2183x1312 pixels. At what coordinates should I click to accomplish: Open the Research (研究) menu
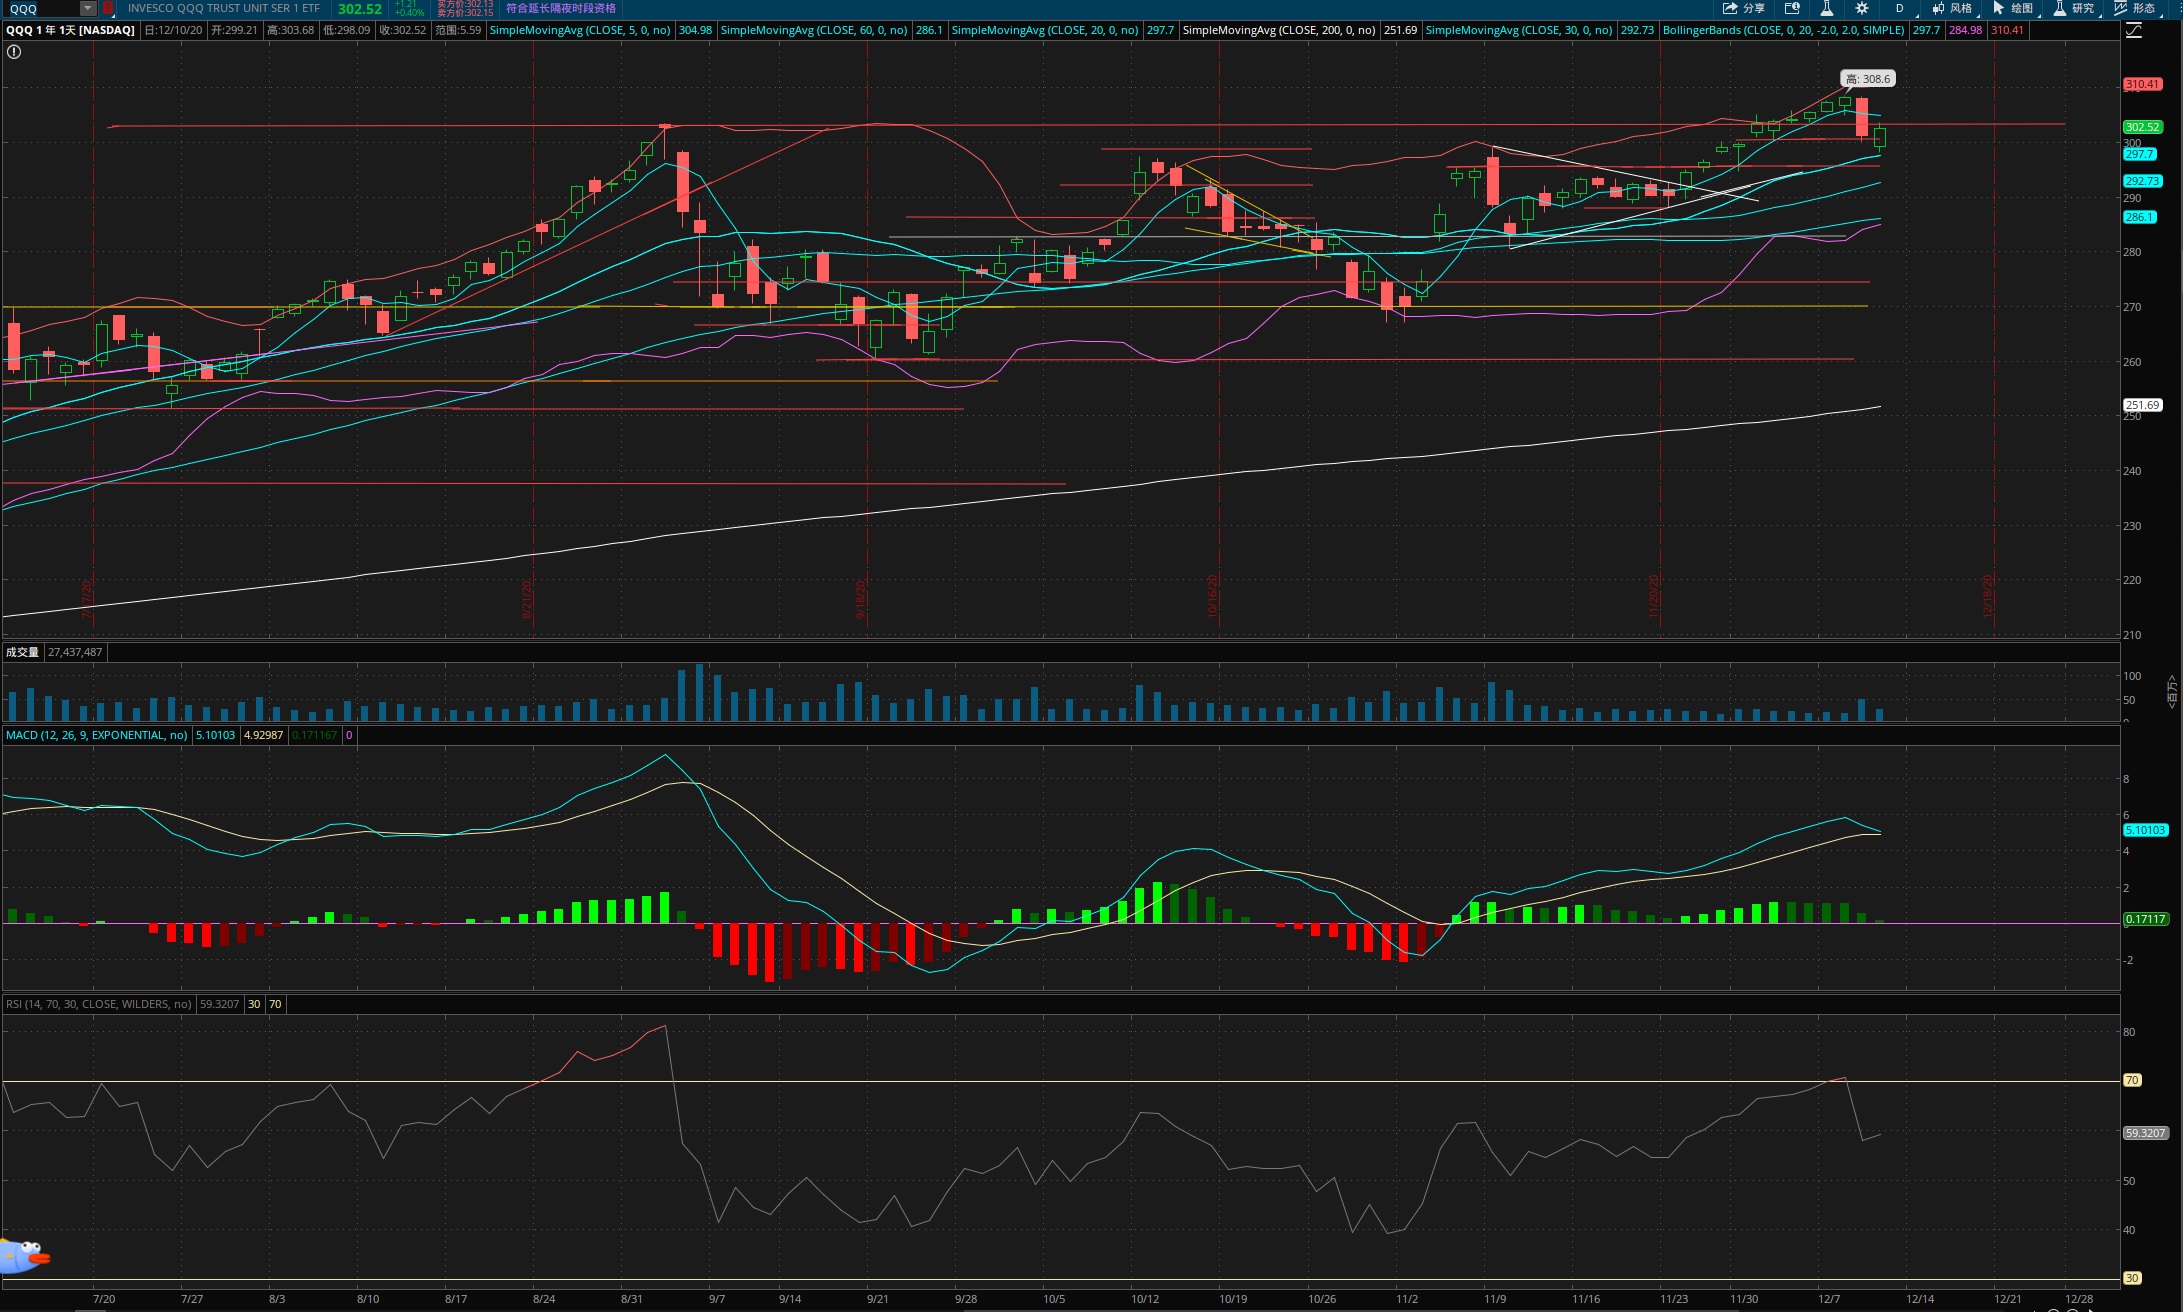(x=2074, y=8)
